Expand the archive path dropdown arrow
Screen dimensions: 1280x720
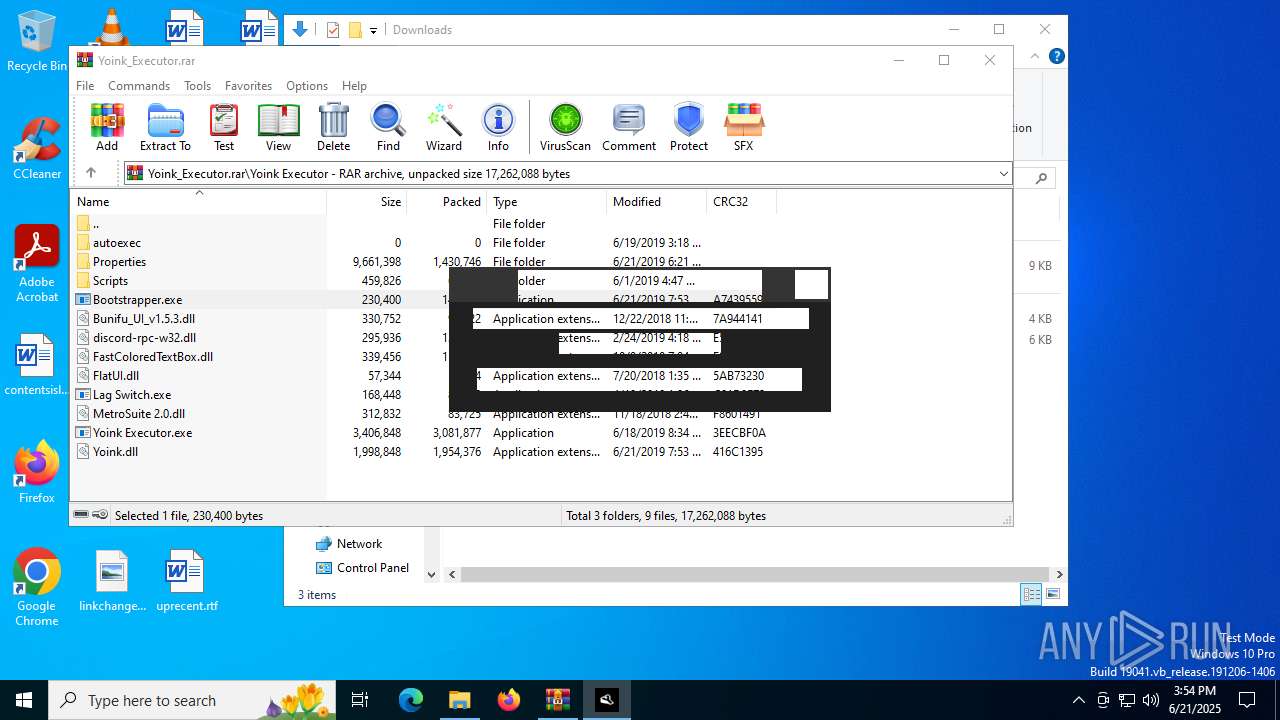coord(1003,174)
